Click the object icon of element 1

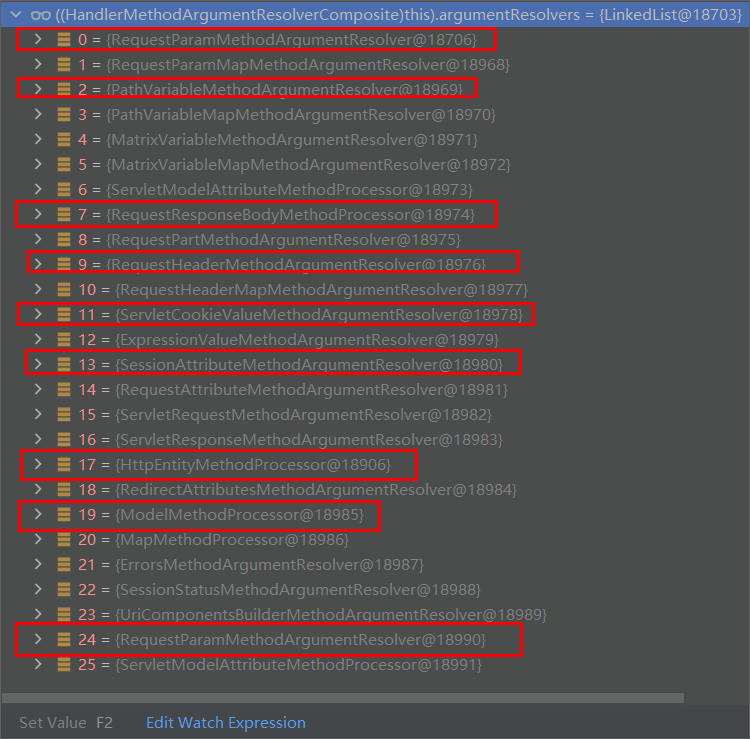(x=64, y=64)
